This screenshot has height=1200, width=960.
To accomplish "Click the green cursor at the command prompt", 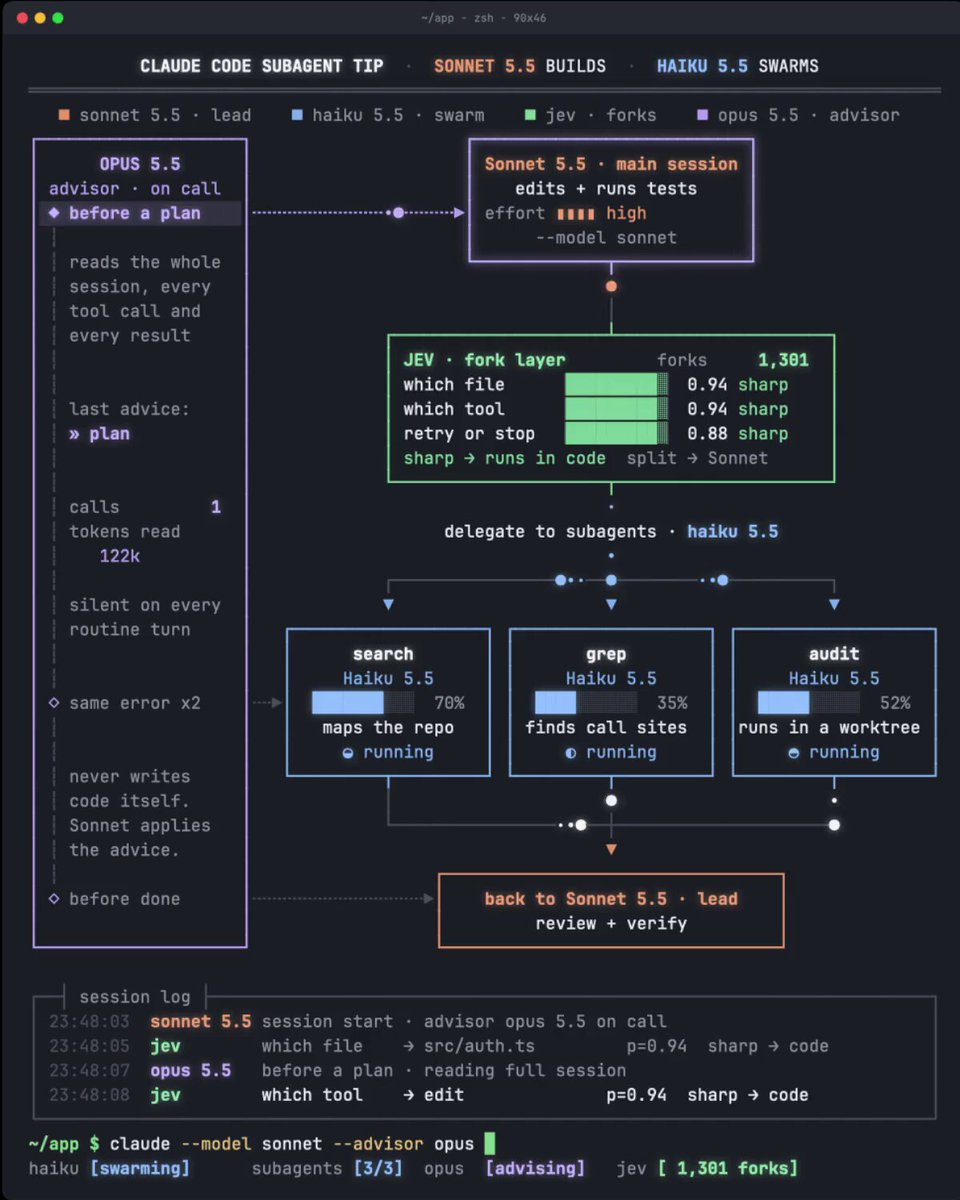I will click(490, 1143).
